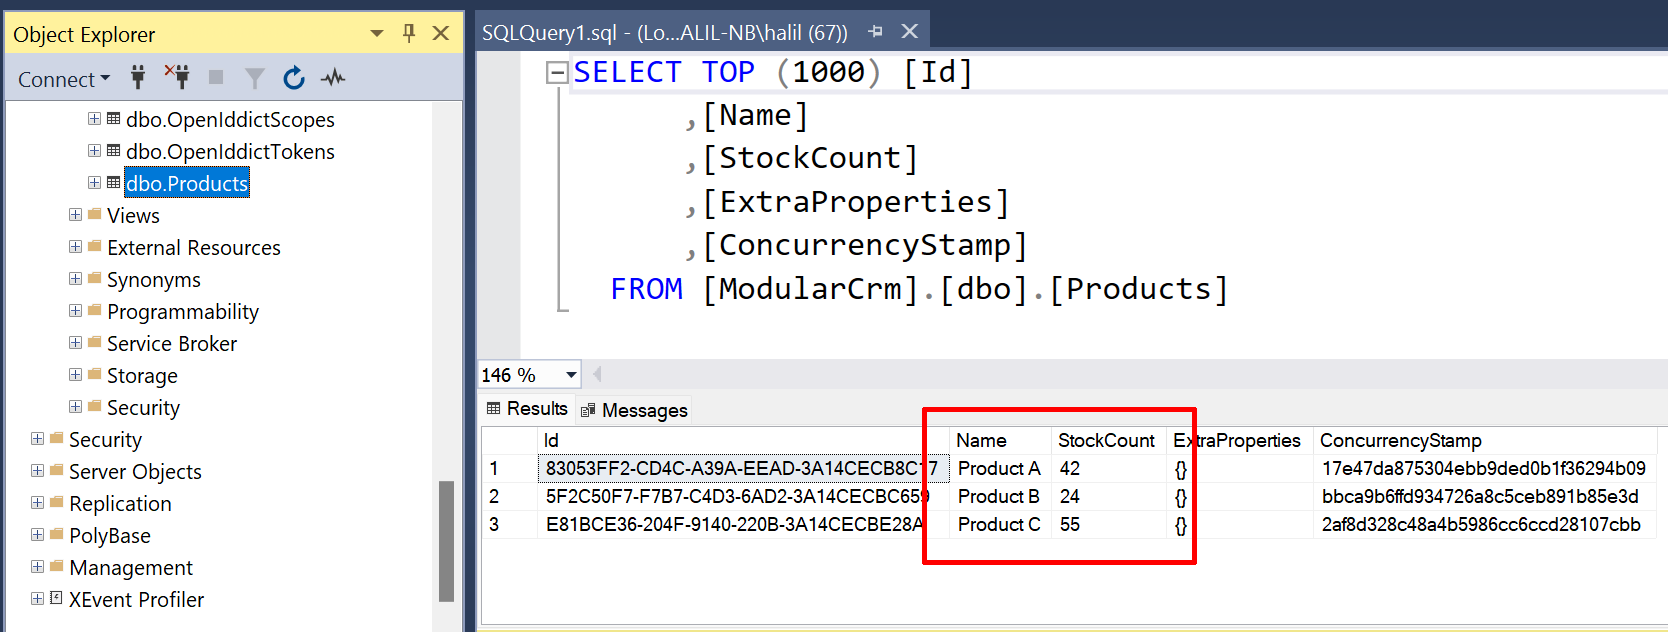Click the Stop square icon in Object Explorer toolbar

pyautogui.click(x=216, y=77)
